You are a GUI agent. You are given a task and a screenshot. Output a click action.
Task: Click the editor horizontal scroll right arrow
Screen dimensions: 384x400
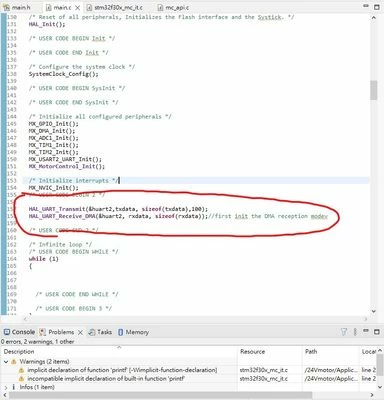[366, 319]
